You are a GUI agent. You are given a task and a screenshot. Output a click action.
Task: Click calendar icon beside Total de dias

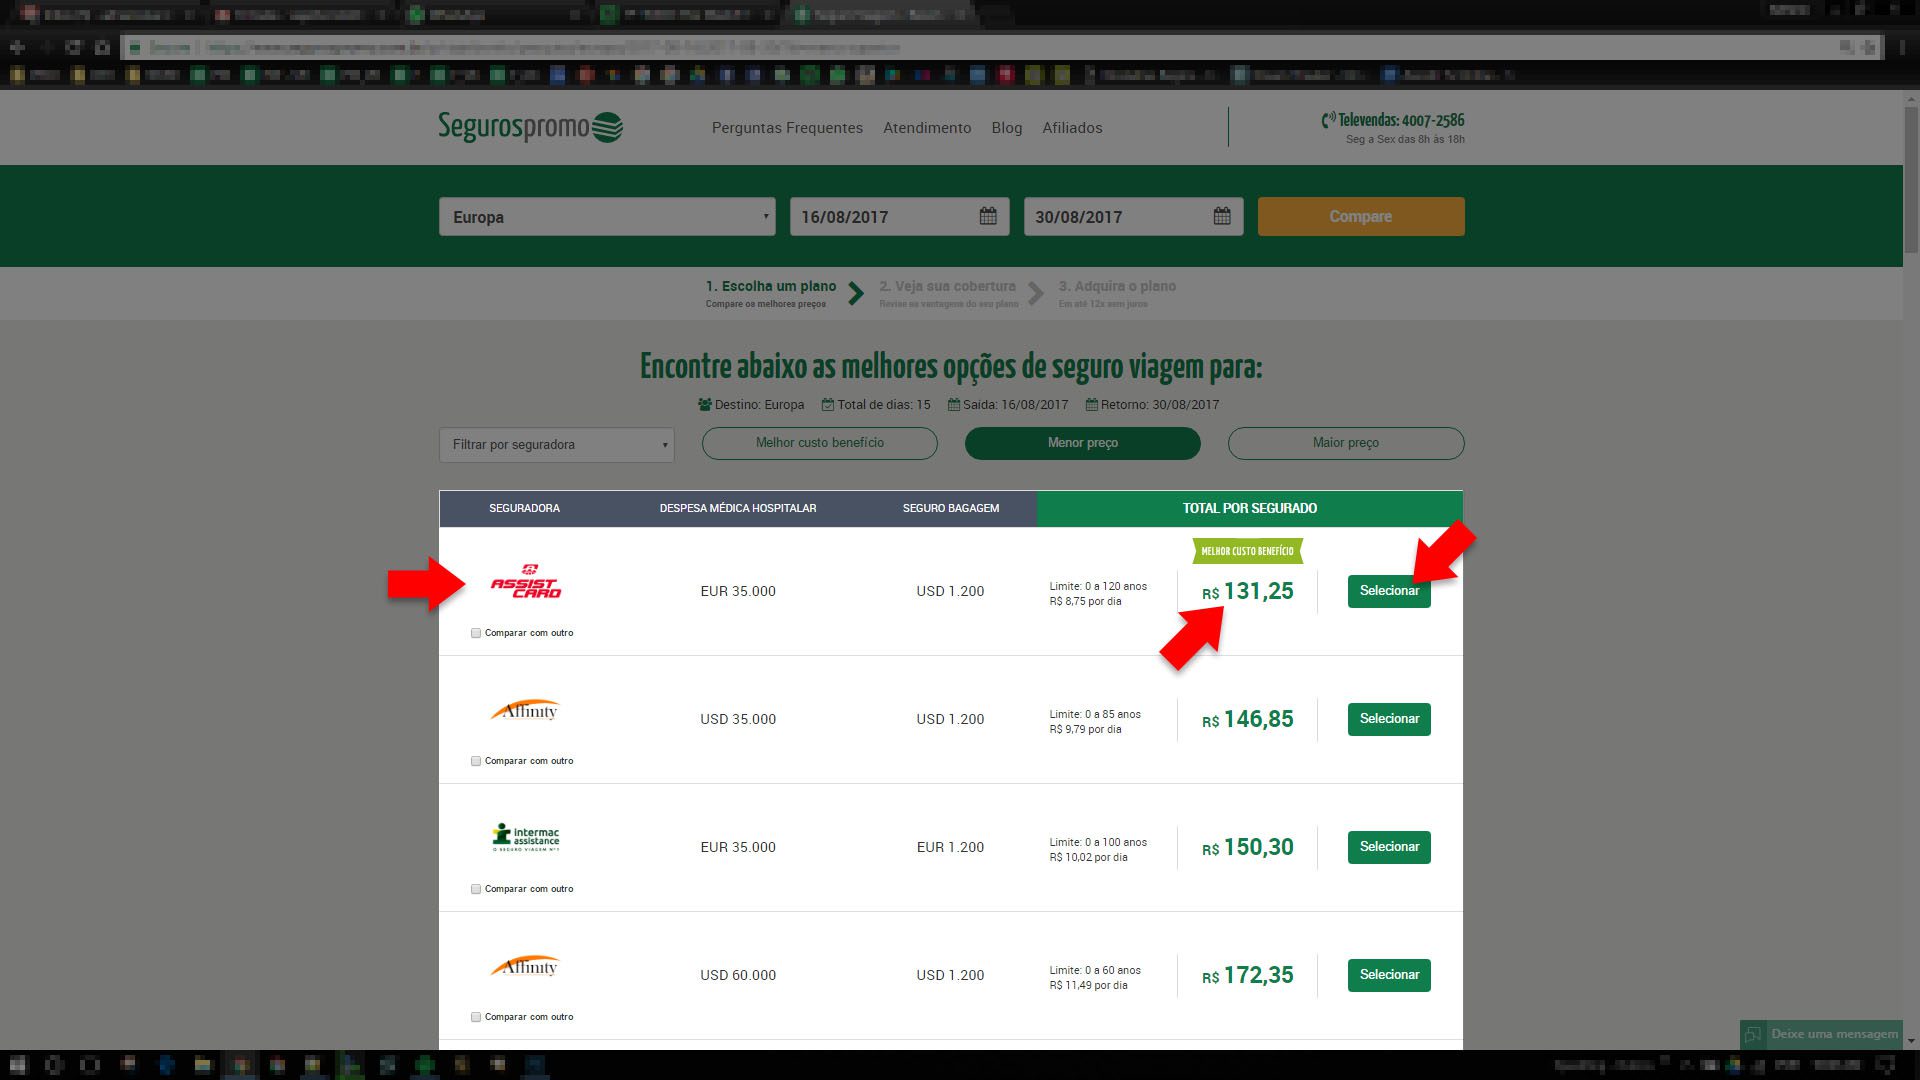pyautogui.click(x=828, y=405)
